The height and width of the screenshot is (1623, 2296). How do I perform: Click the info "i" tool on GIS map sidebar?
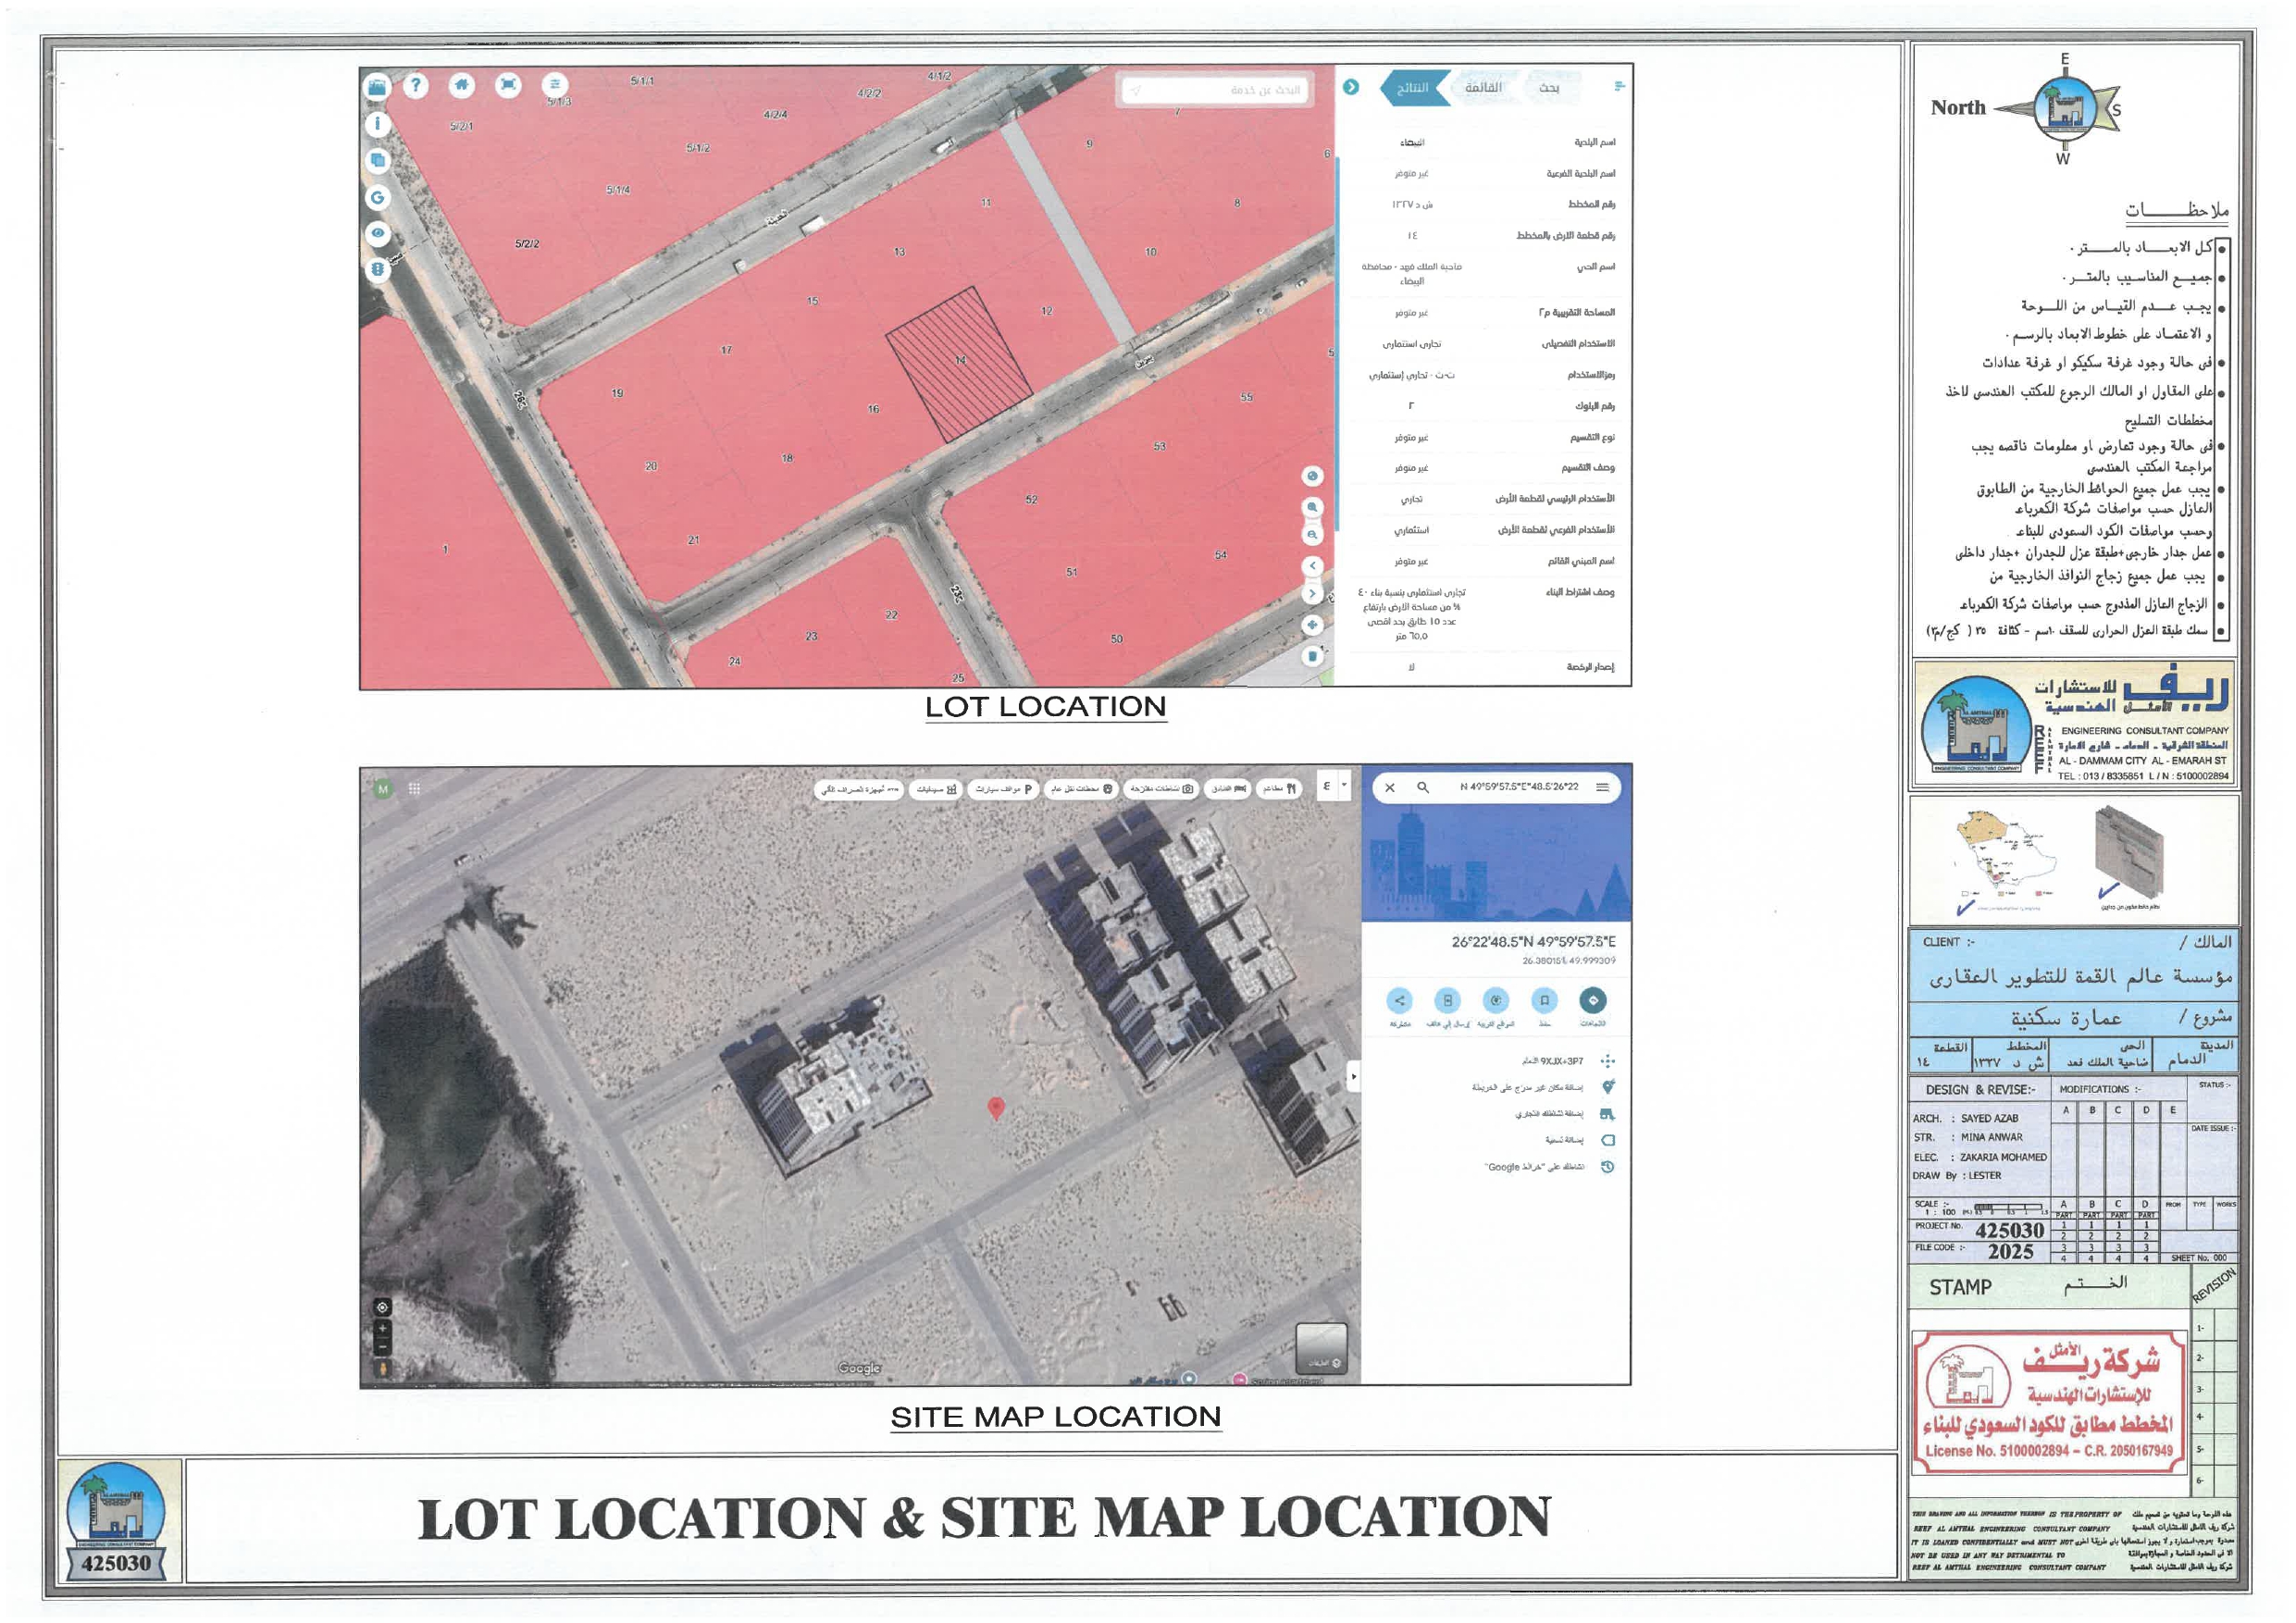[378, 124]
